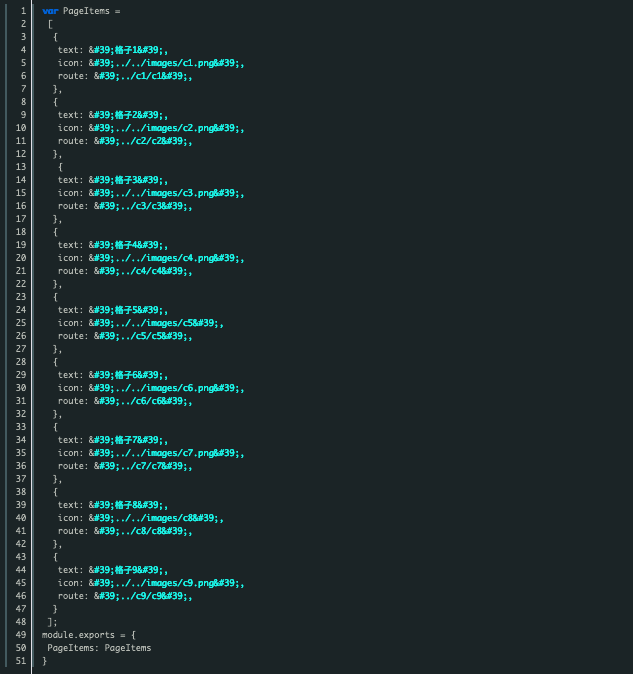
Task: Click the indented opening brace on line 13
Action: coord(60,167)
